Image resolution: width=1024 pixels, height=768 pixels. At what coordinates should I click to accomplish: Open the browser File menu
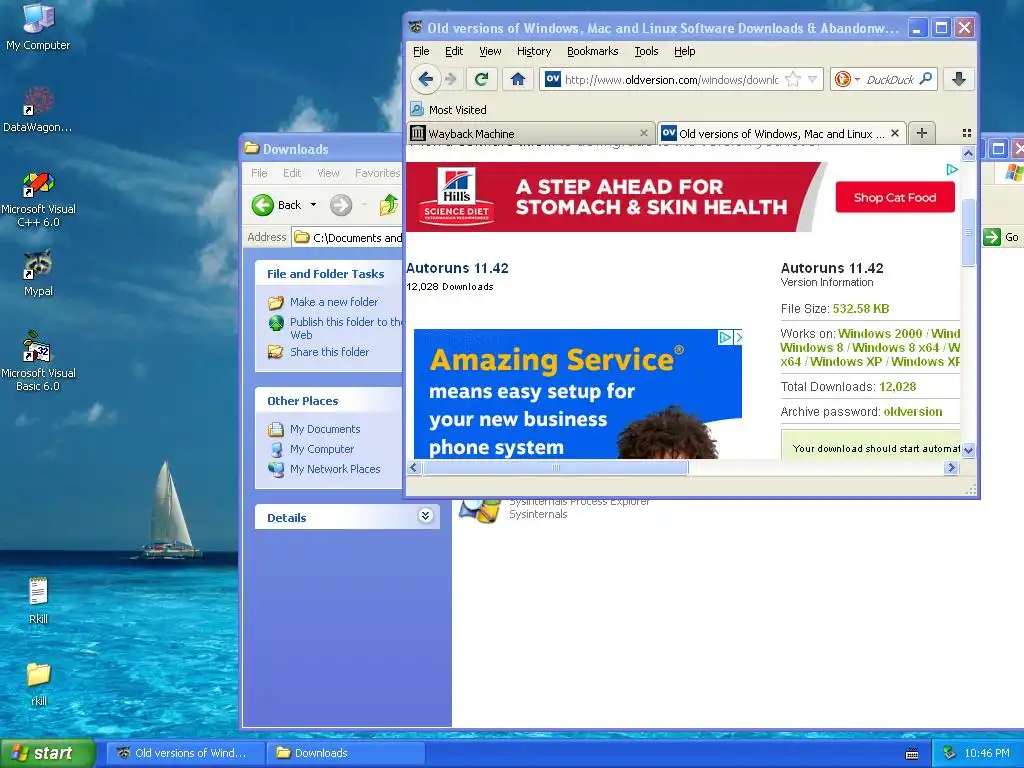421,51
